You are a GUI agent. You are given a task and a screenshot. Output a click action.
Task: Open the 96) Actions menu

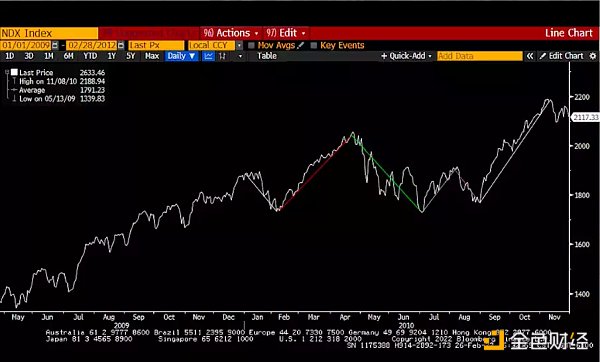point(231,33)
